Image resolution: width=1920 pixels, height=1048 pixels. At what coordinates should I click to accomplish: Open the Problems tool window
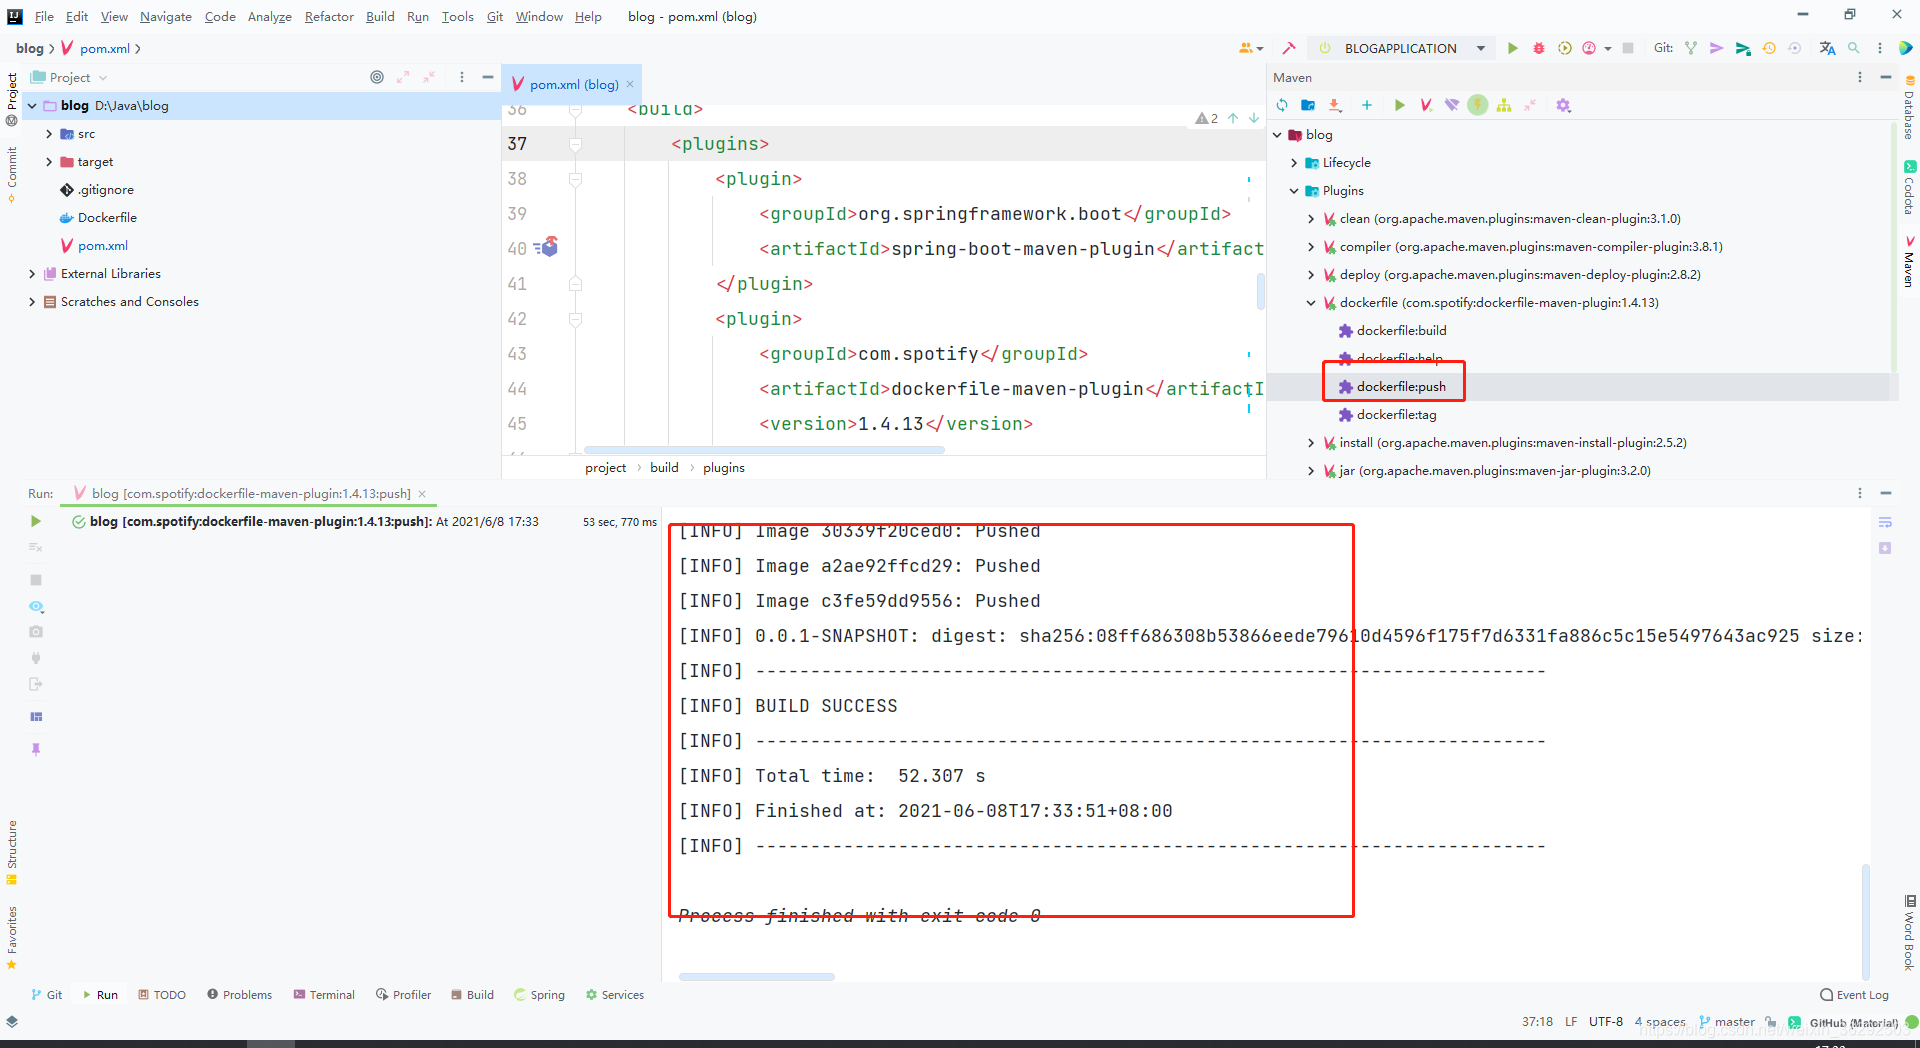click(x=239, y=994)
